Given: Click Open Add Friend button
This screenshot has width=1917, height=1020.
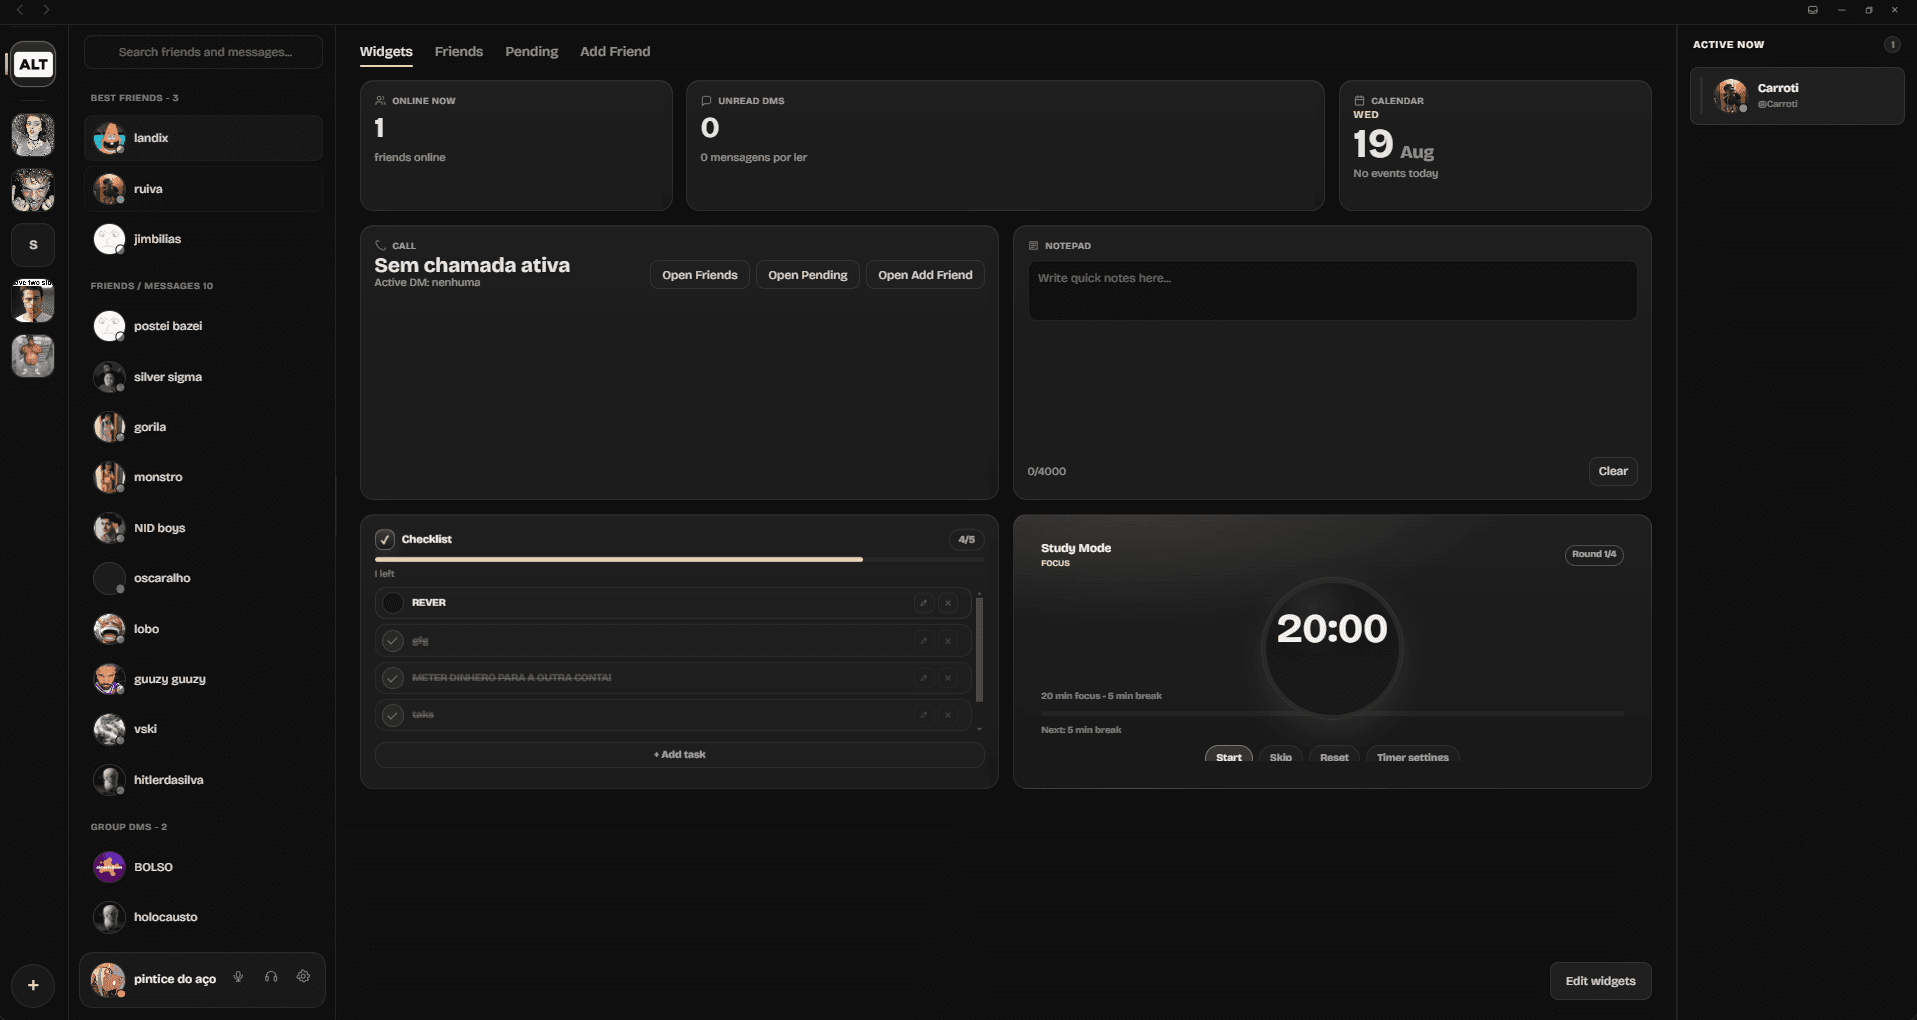Looking at the screenshot, I should [x=925, y=275].
